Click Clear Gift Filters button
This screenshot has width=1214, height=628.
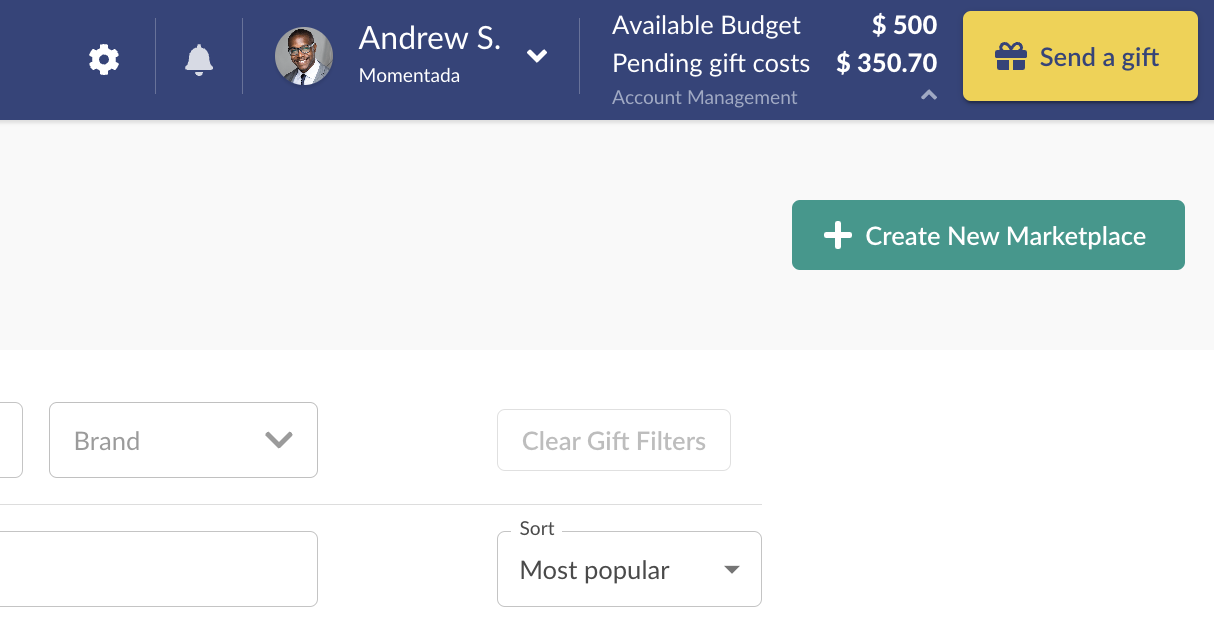coord(614,440)
